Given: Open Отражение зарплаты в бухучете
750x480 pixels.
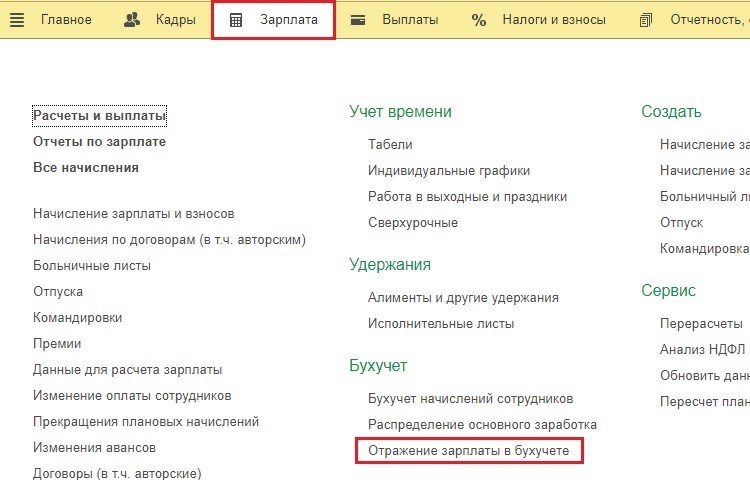Looking at the screenshot, I should point(468,451).
